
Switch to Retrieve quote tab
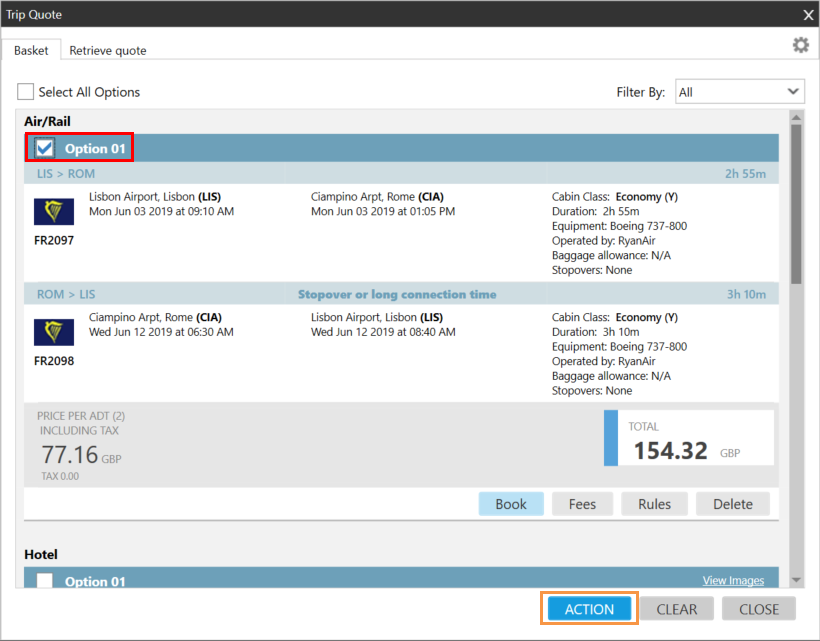pyautogui.click(x=108, y=50)
